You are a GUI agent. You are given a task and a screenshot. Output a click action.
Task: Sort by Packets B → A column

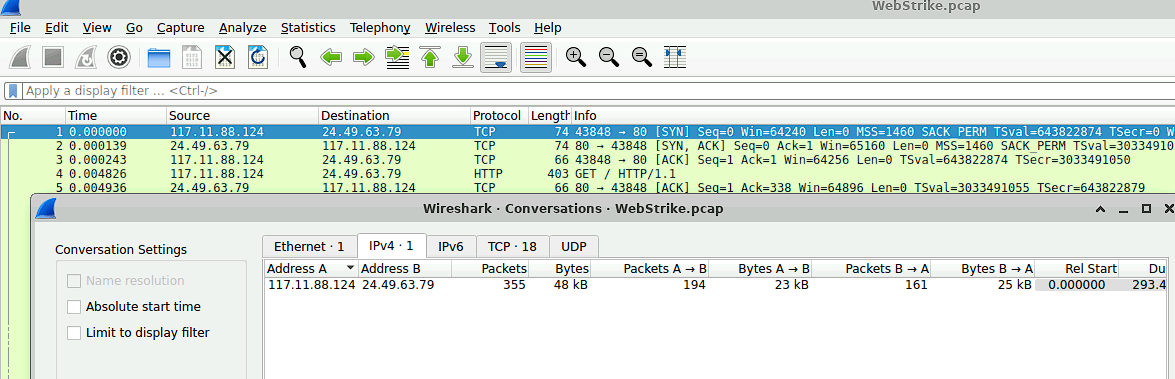coord(871,268)
